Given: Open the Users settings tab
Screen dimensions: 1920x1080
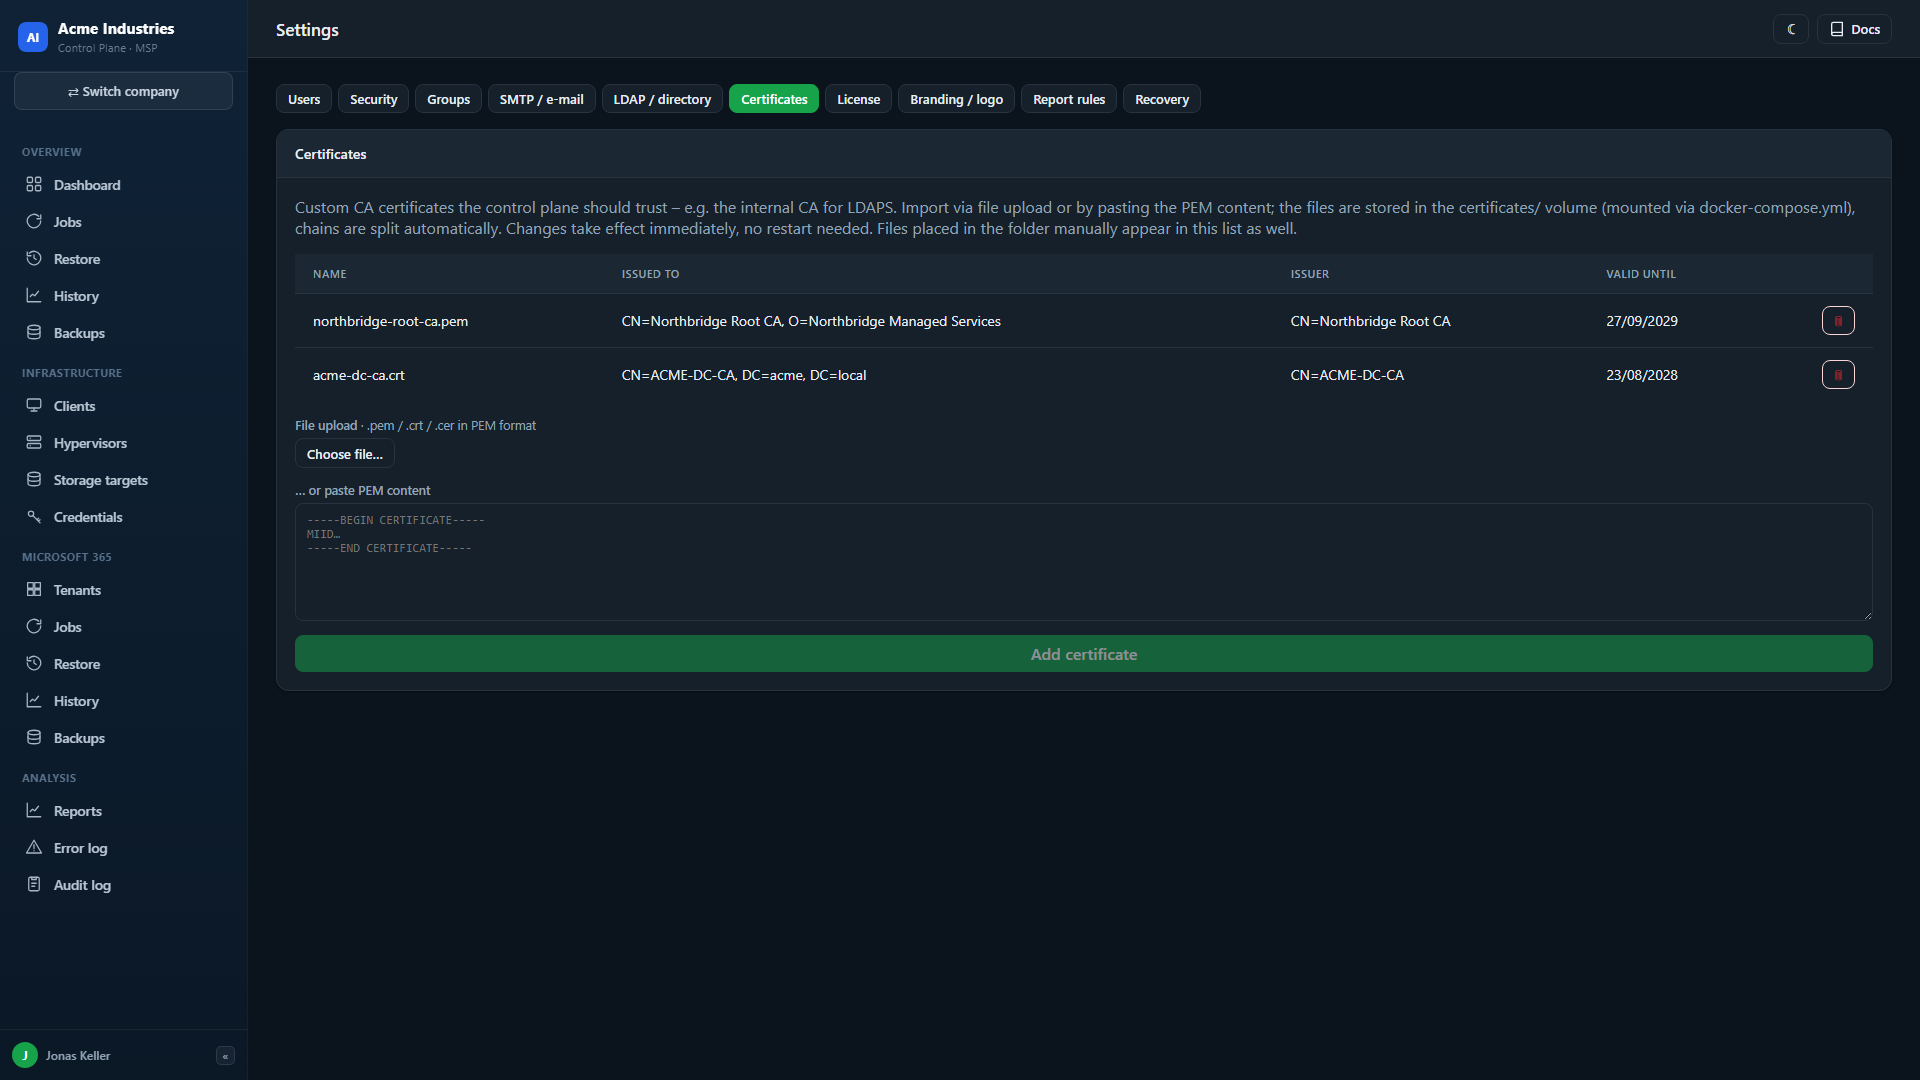Looking at the screenshot, I should click(304, 99).
